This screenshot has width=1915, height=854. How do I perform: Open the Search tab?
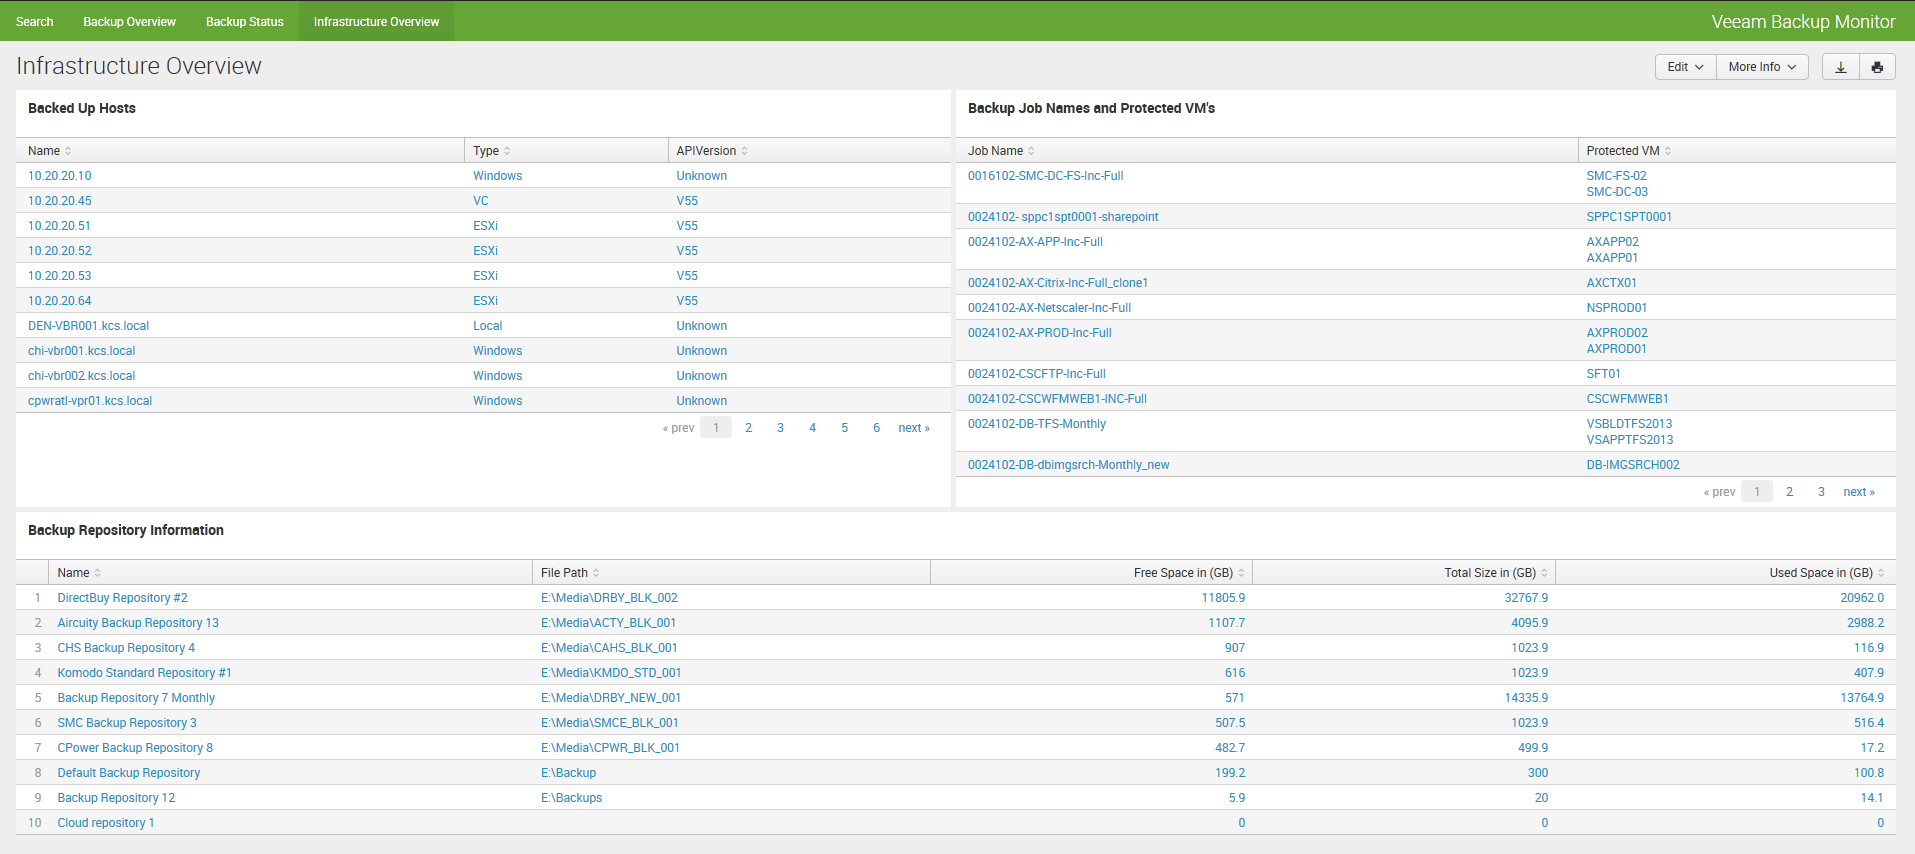pyautogui.click(x=35, y=21)
